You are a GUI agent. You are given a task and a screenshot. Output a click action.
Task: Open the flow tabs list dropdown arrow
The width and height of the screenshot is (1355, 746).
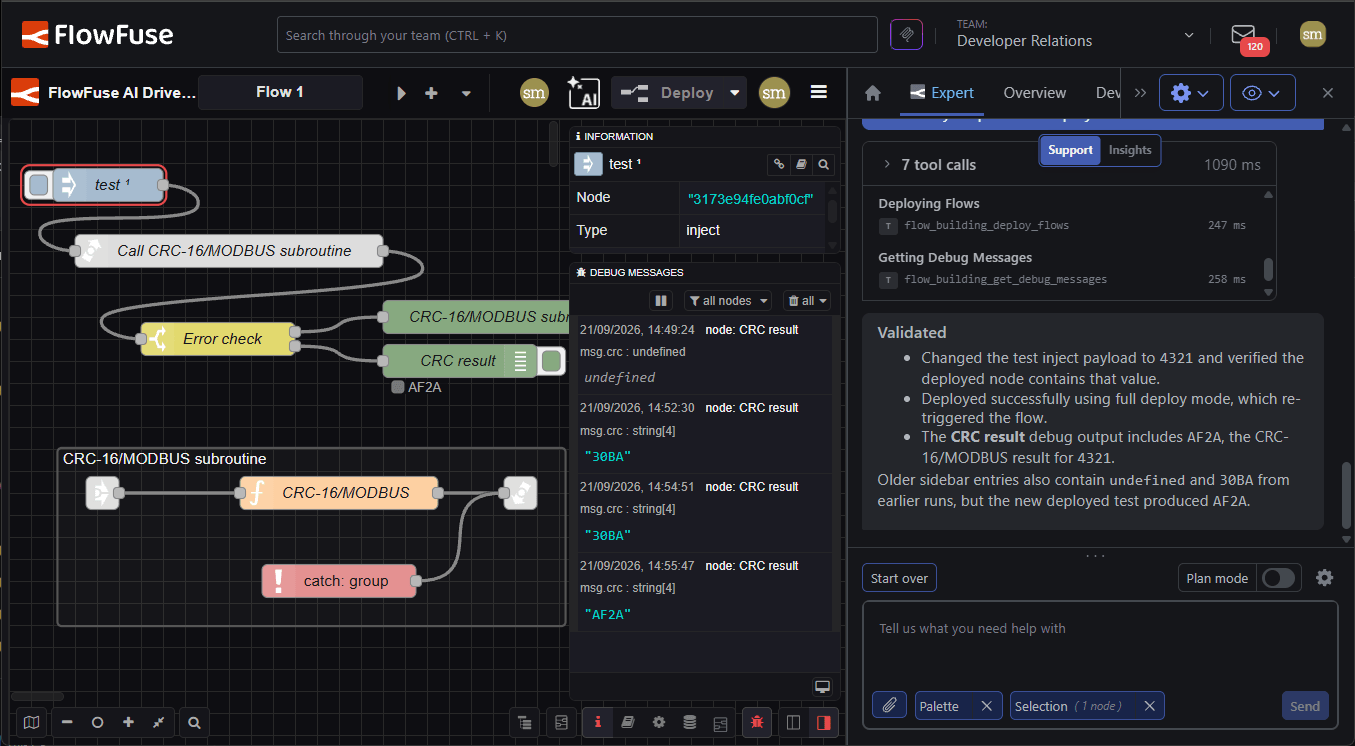pyautogui.click(x=466, y=93)
